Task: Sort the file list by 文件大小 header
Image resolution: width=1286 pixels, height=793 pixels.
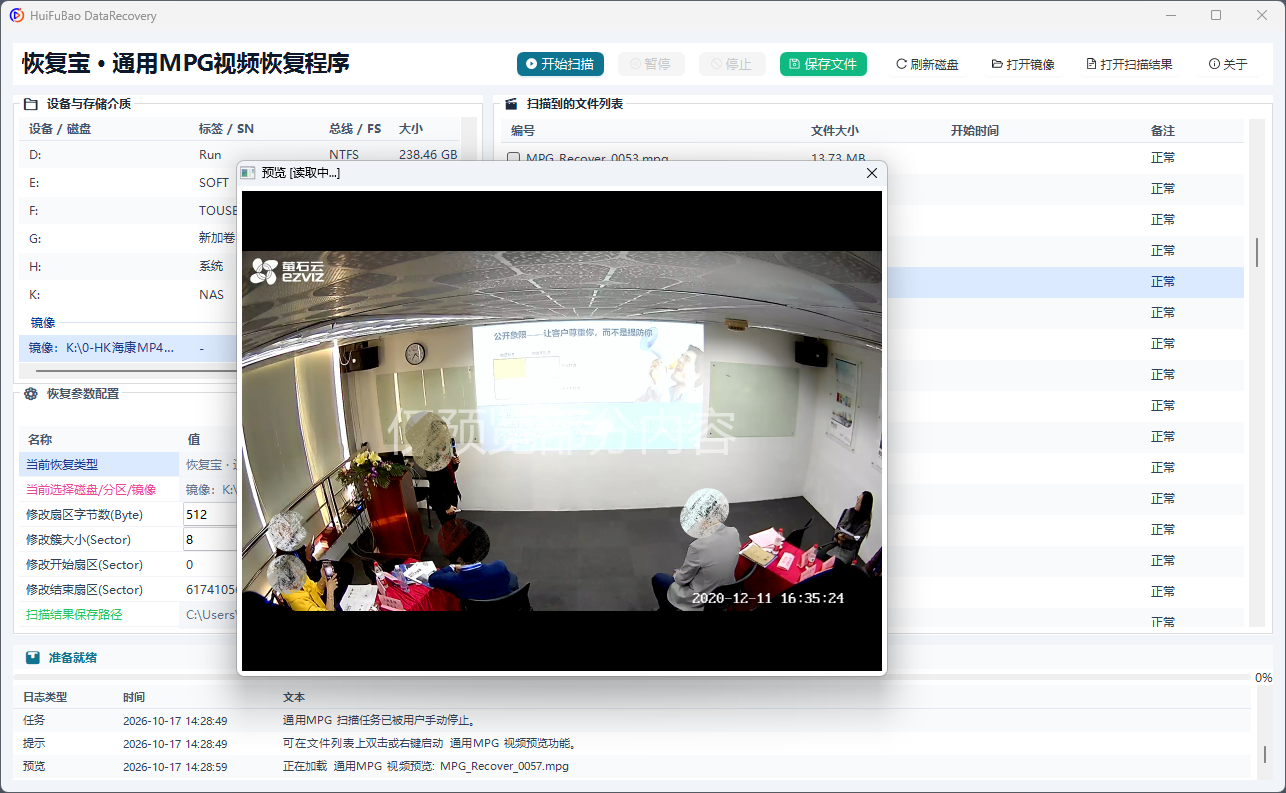Action: 835,131
